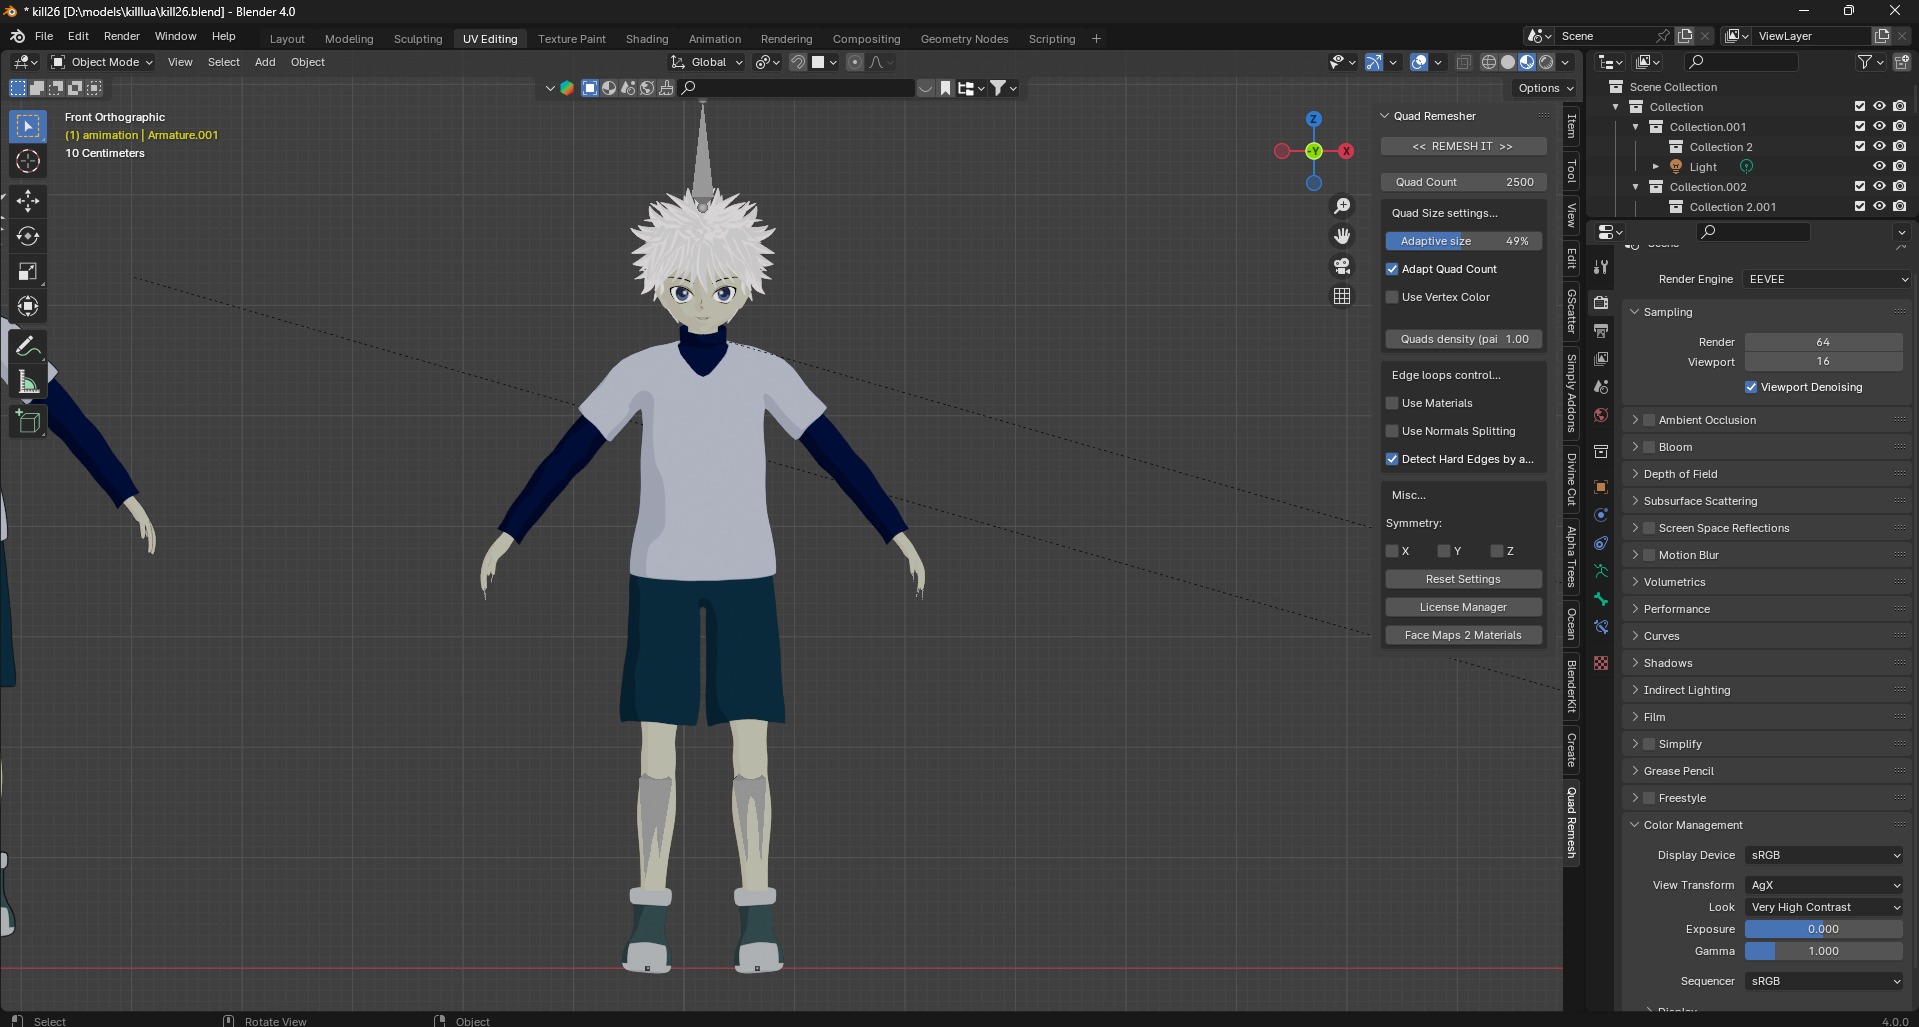Open the Tool properties tab icon

point(1601,267)
